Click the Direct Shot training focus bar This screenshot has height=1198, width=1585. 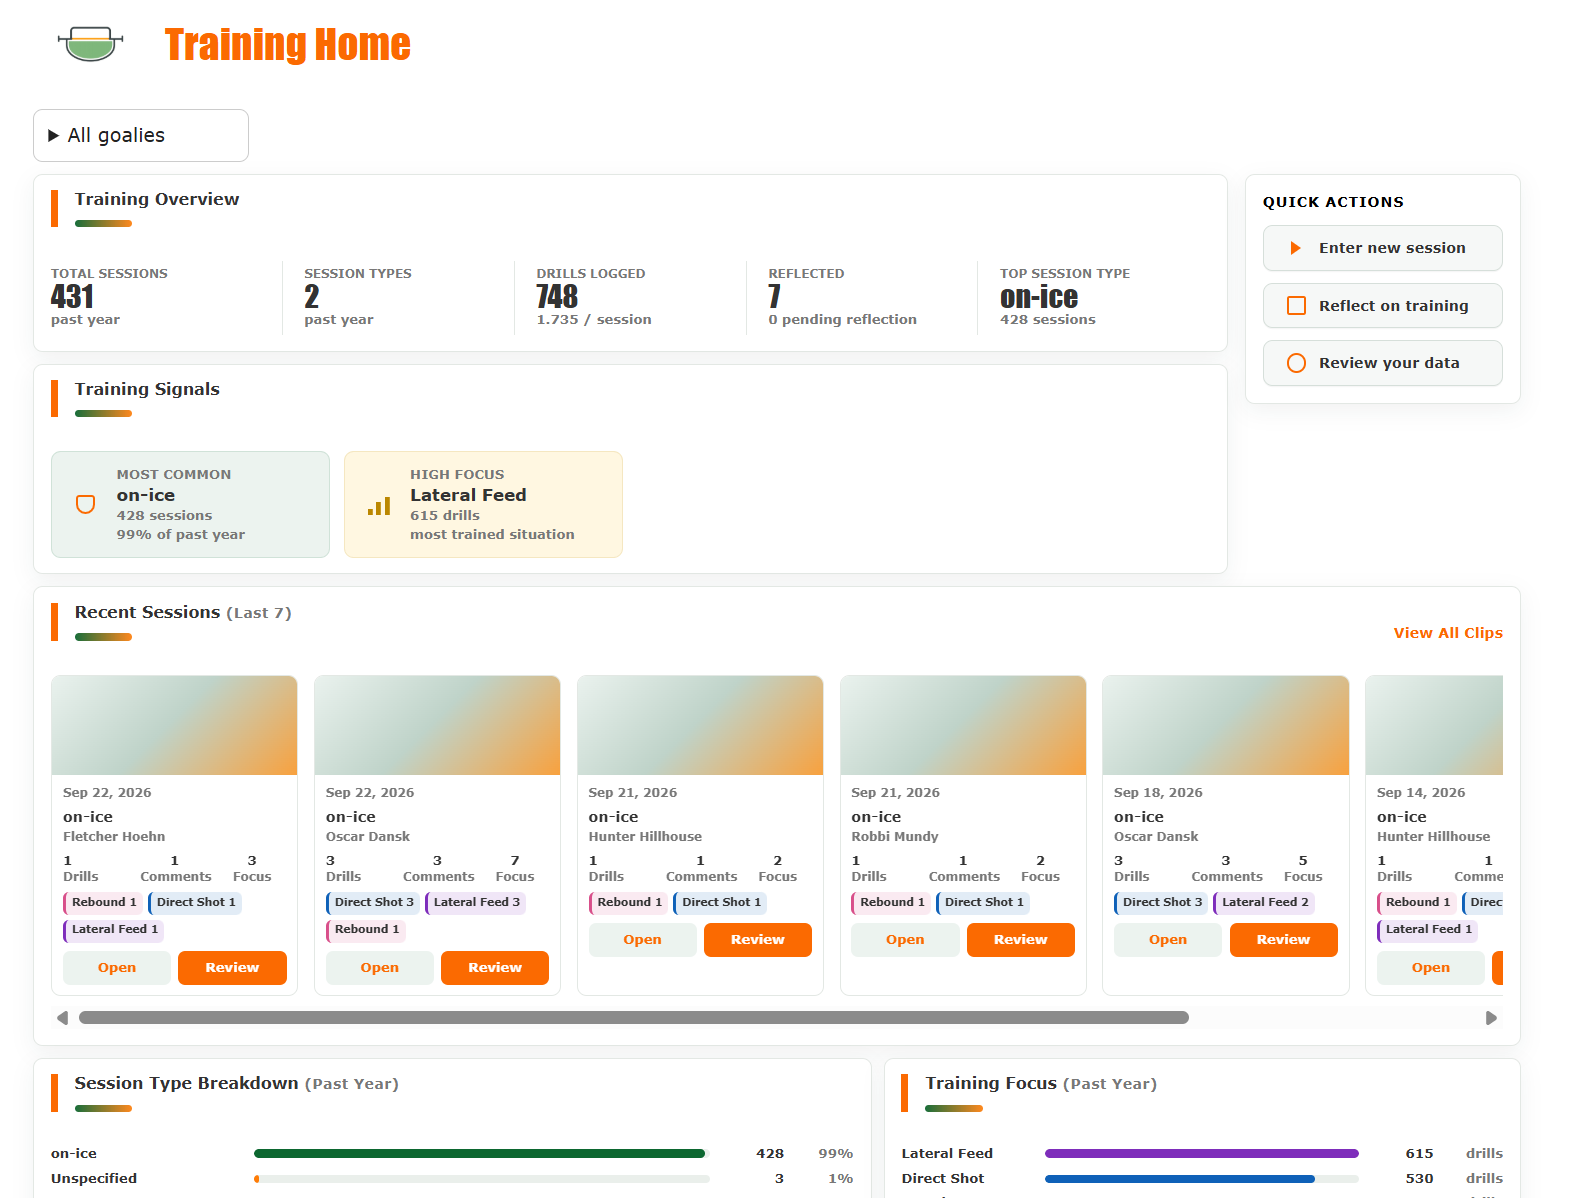[1202, 1179]
